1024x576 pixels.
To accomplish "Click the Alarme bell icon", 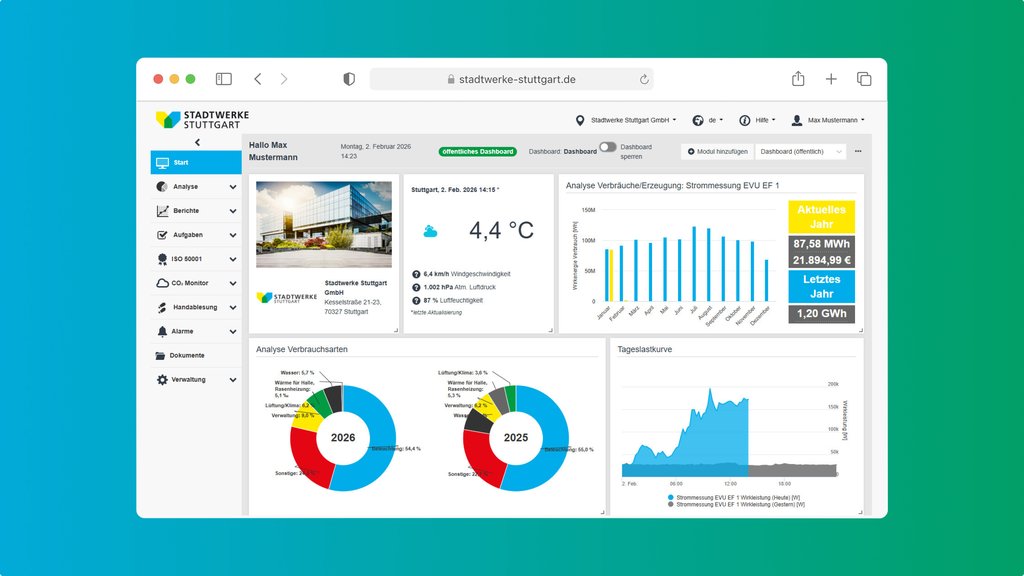I will pos(162,332).
